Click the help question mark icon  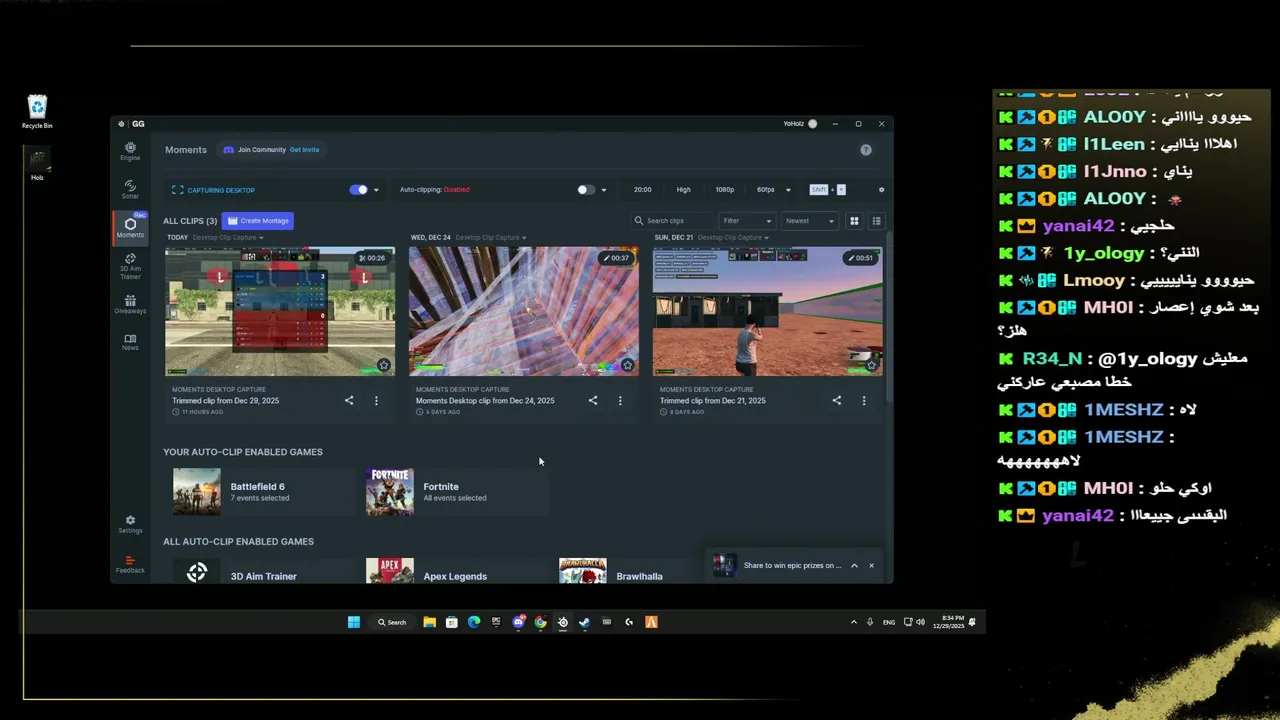866,150
